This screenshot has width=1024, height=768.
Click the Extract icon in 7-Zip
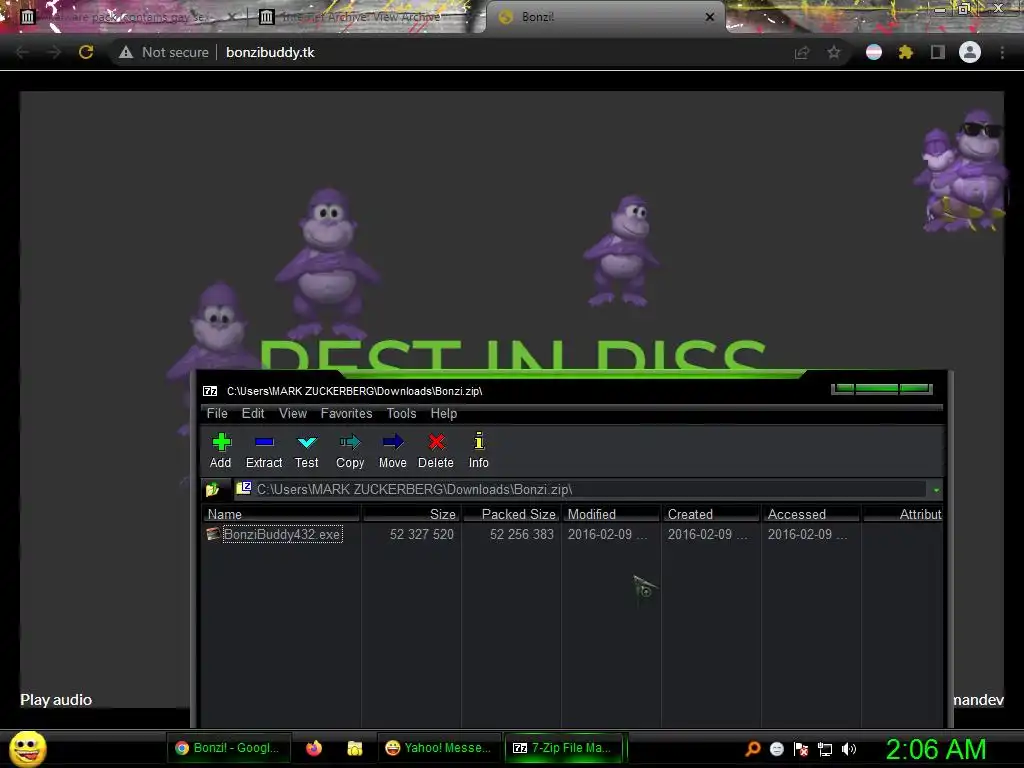point(264,450)
